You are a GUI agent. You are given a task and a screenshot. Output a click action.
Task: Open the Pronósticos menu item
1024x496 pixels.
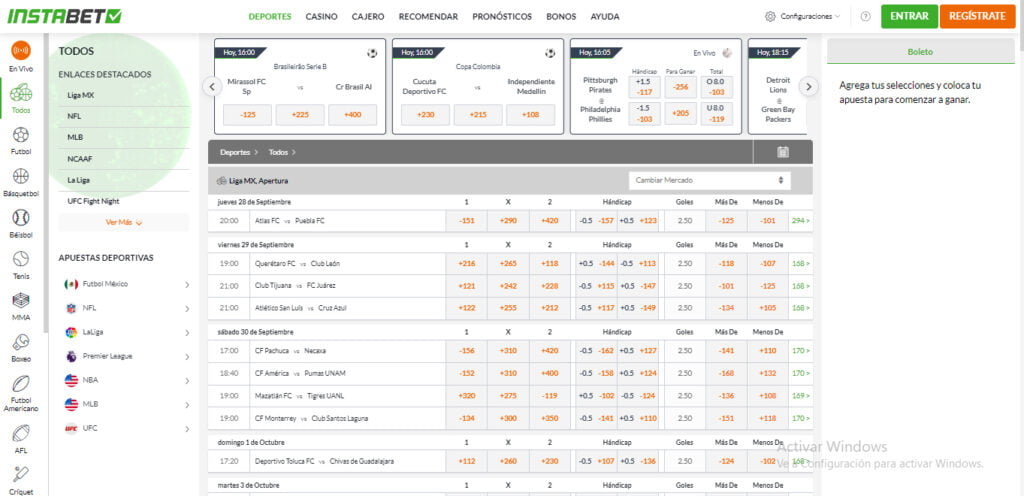[x=502, y=17]
